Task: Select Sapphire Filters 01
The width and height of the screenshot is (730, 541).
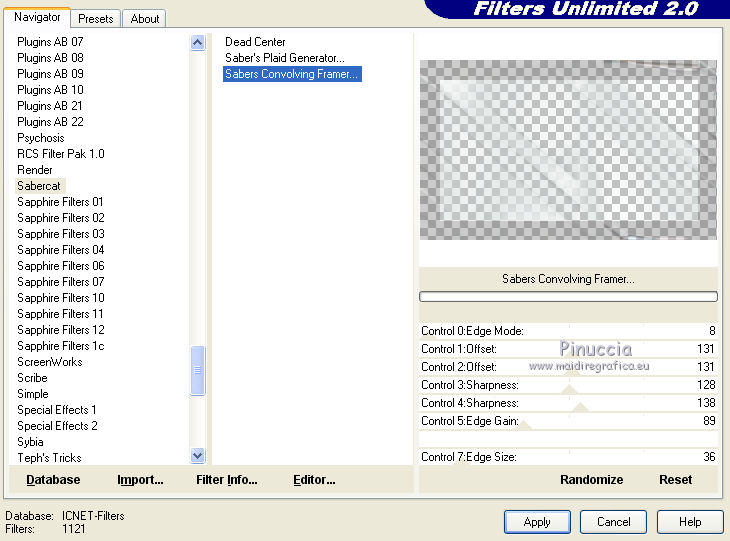Action: (61, 202)
